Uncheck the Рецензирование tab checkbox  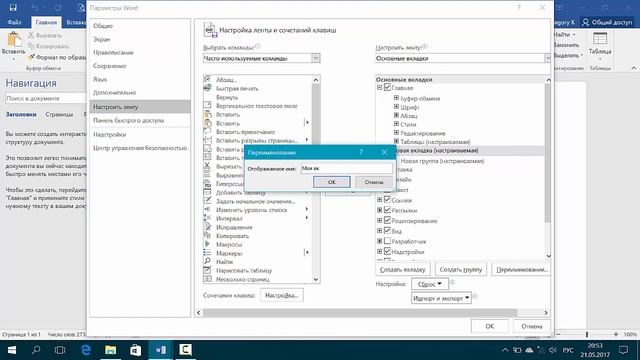[x=387, y=220]
